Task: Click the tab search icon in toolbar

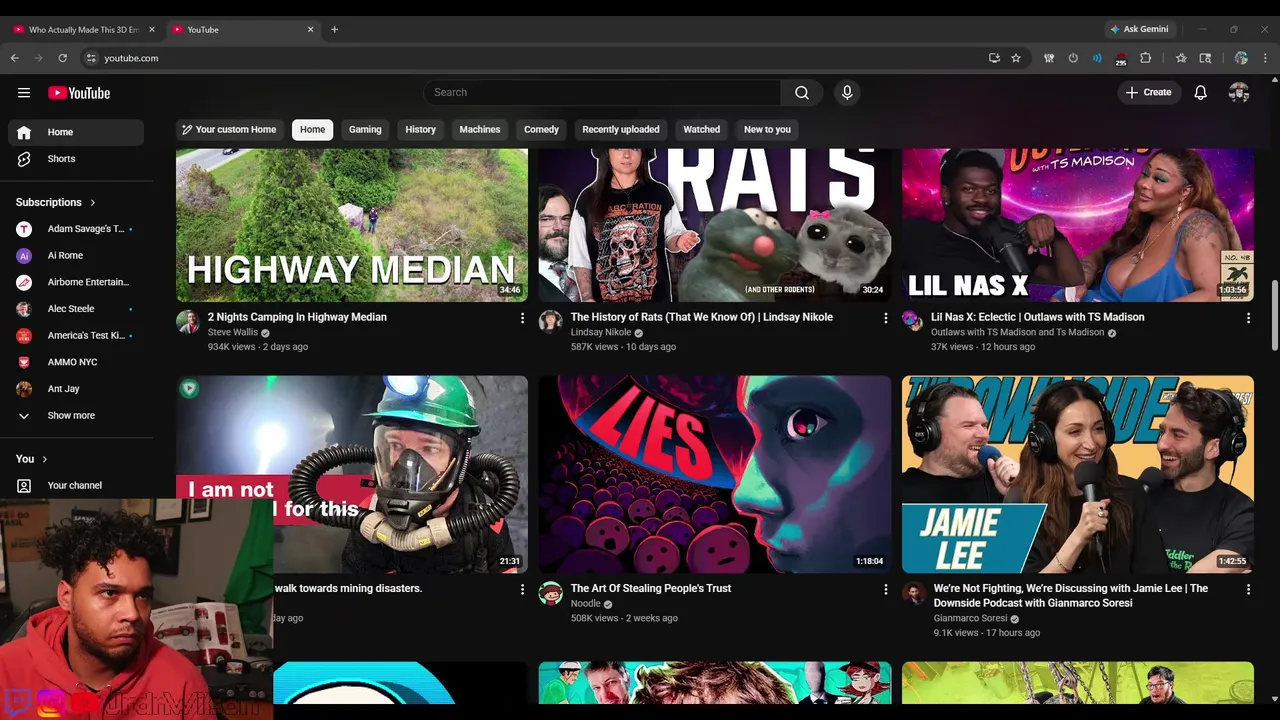Action: [x=1205, y=58]
